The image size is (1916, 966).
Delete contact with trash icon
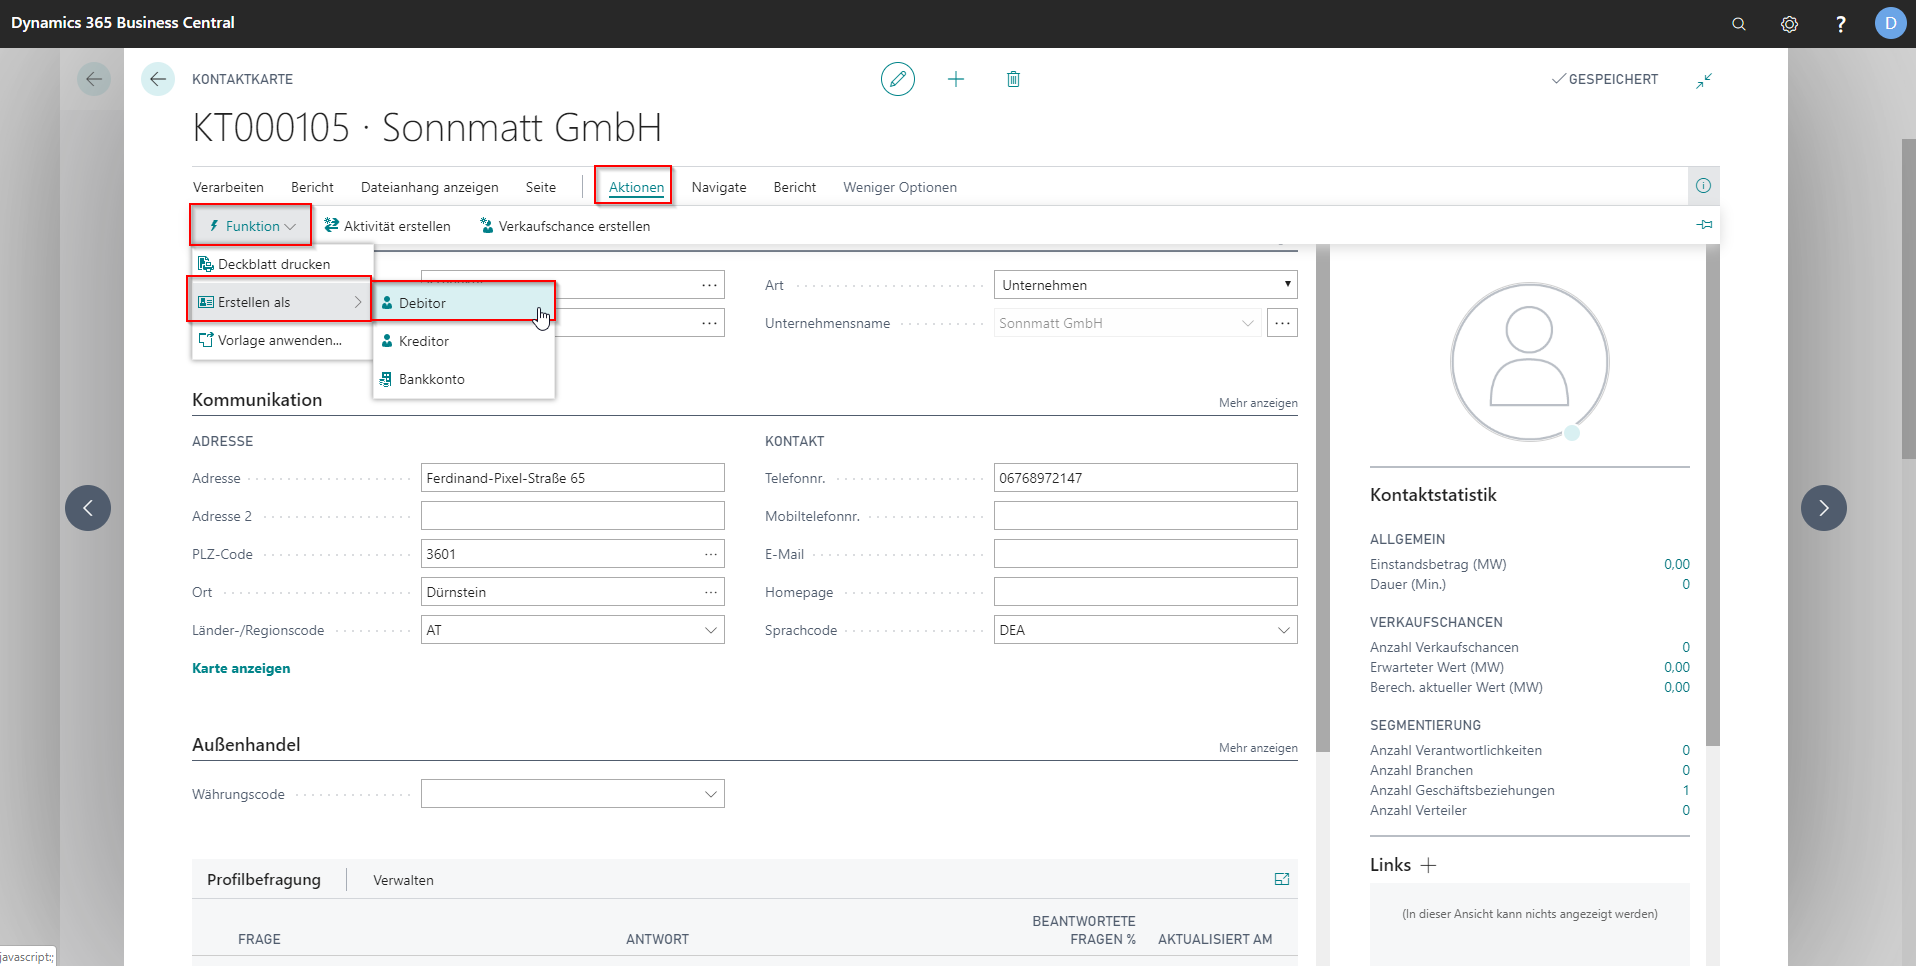click(1013, 79)
